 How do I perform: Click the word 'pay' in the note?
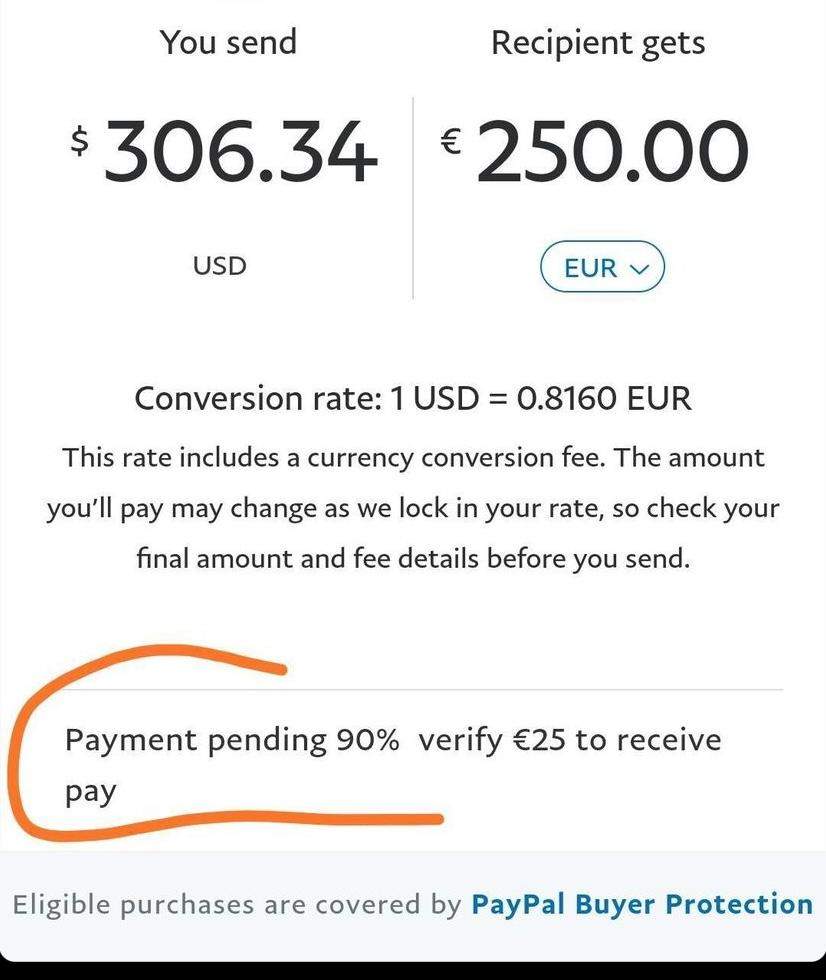91,792
